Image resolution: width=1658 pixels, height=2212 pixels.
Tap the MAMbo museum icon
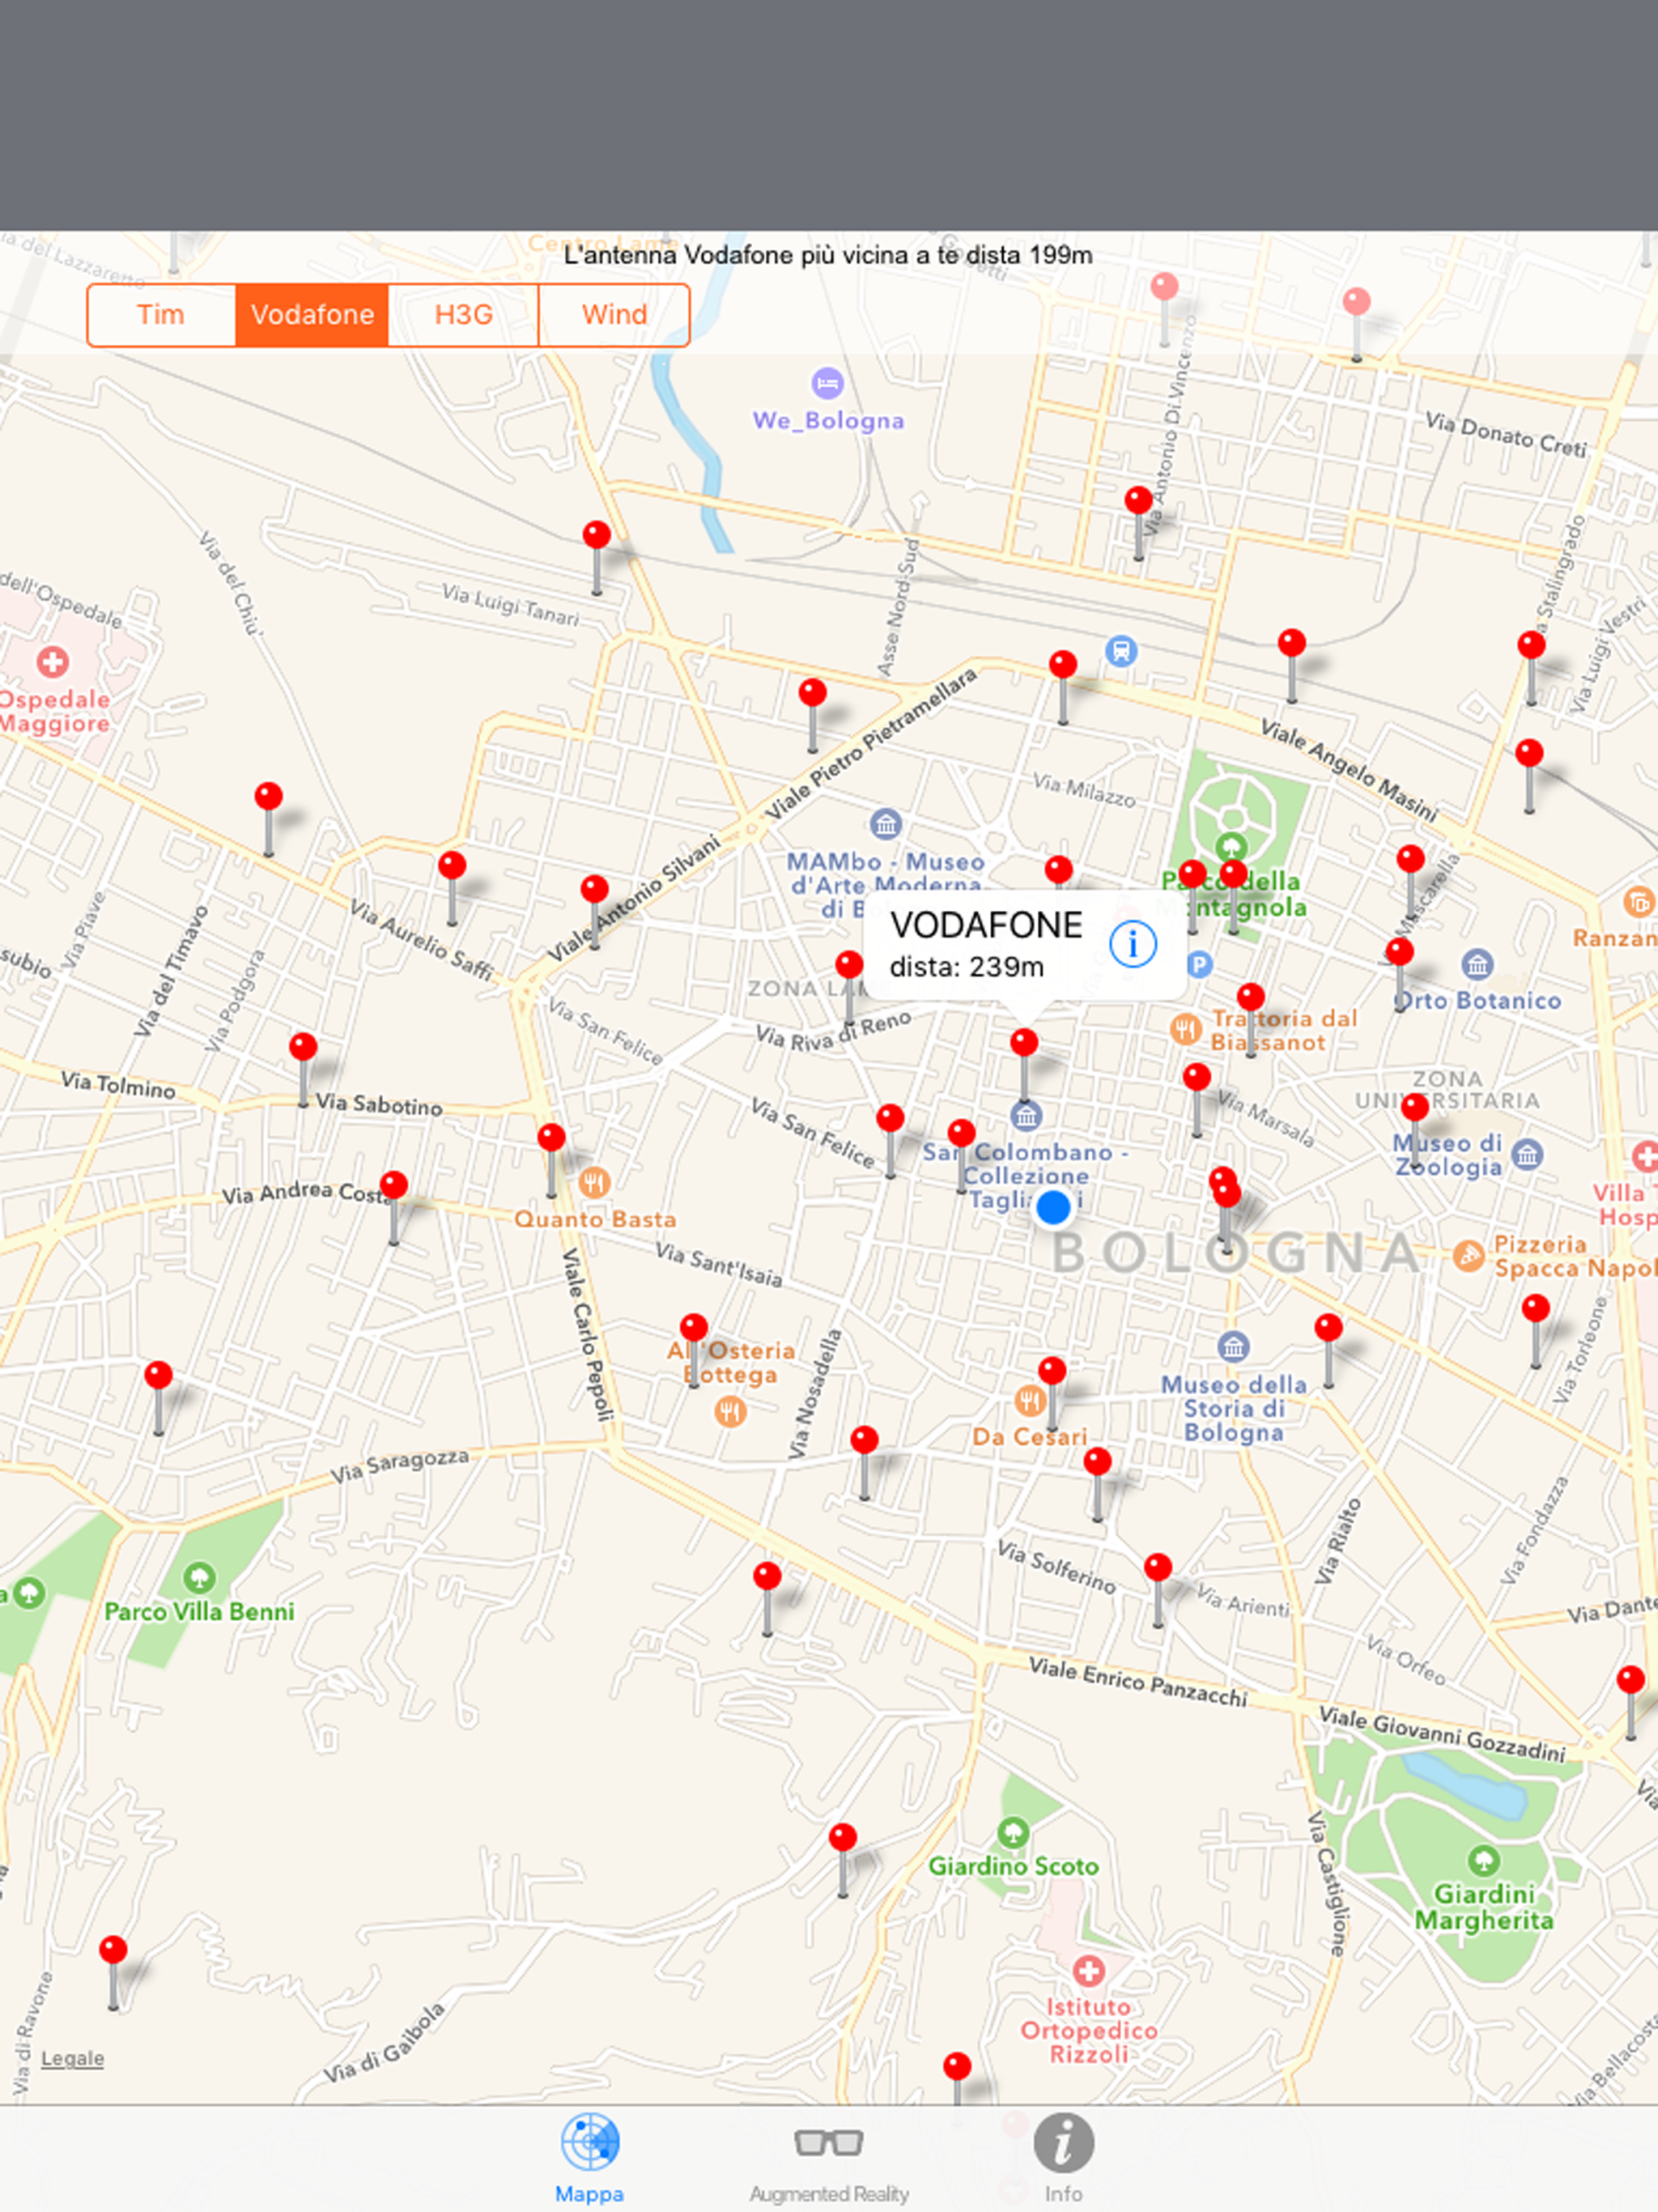[x=885, y=824]
